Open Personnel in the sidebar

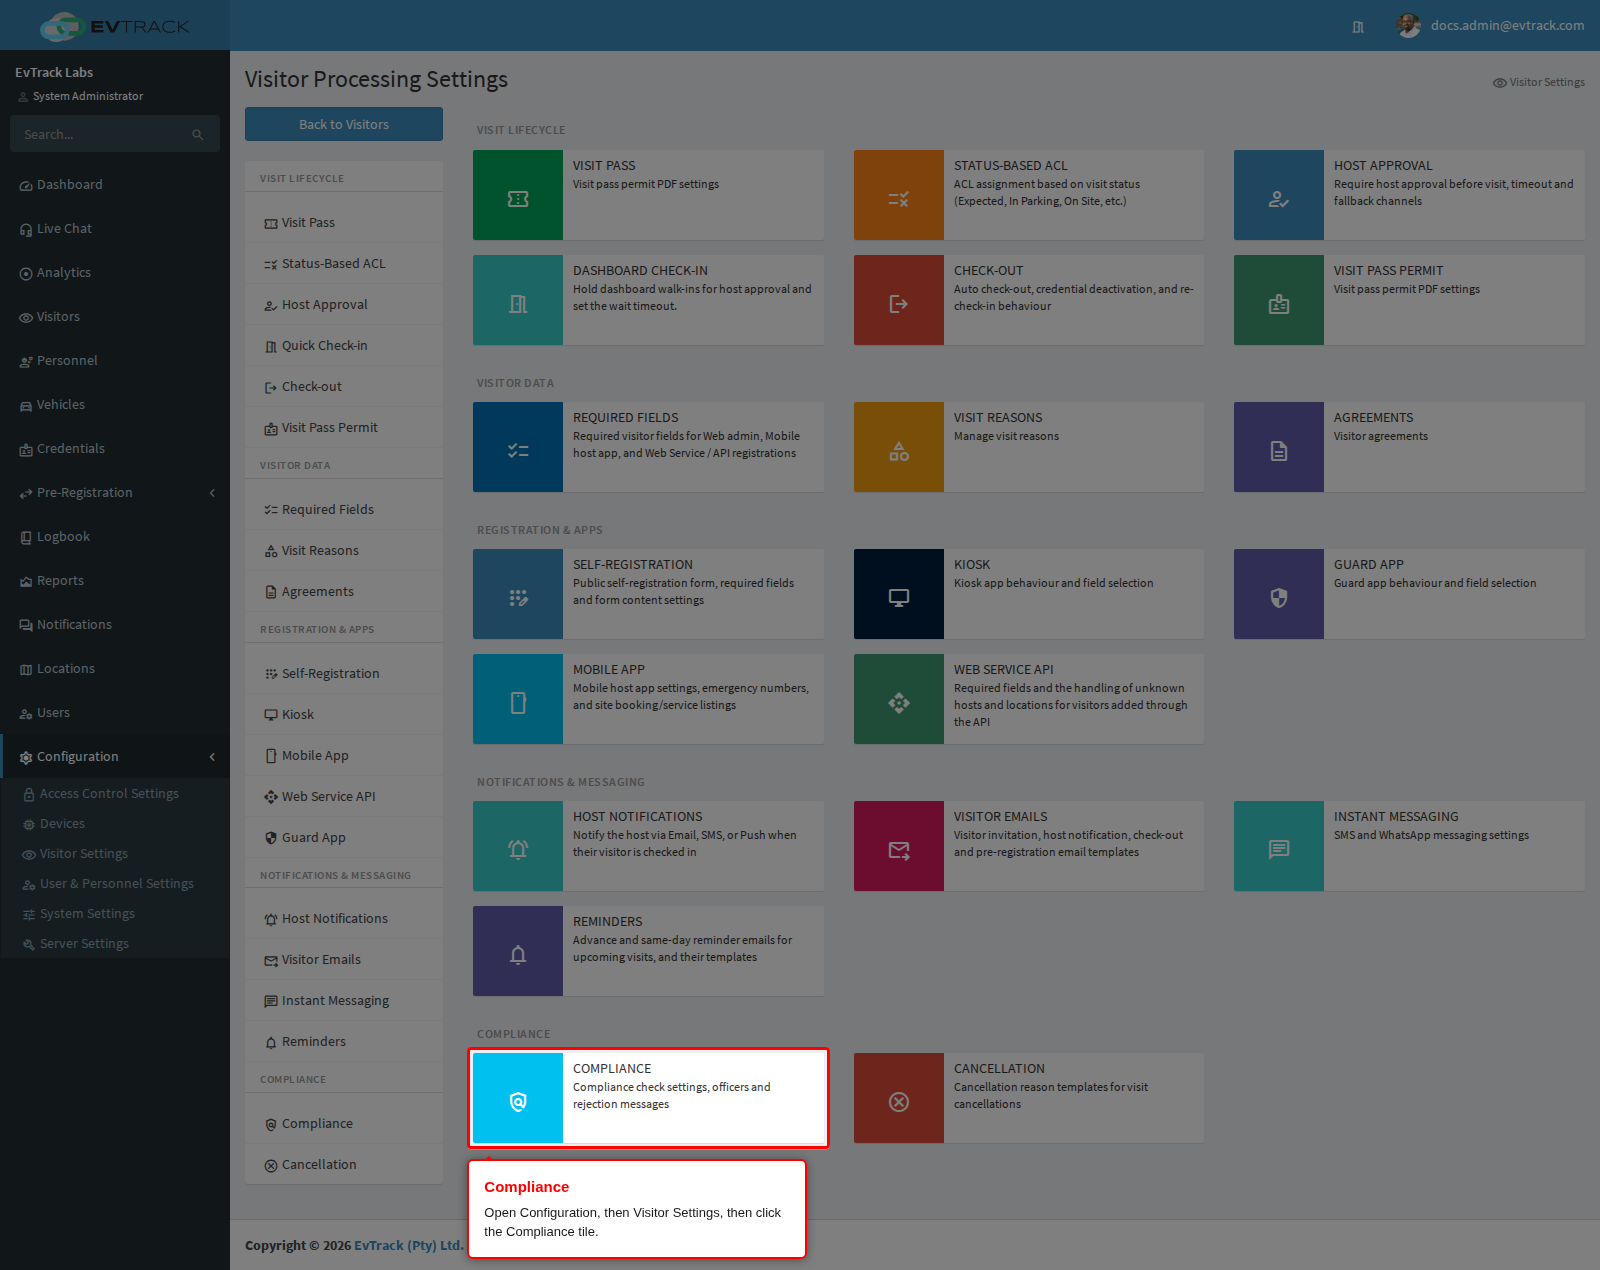(115, 361)
